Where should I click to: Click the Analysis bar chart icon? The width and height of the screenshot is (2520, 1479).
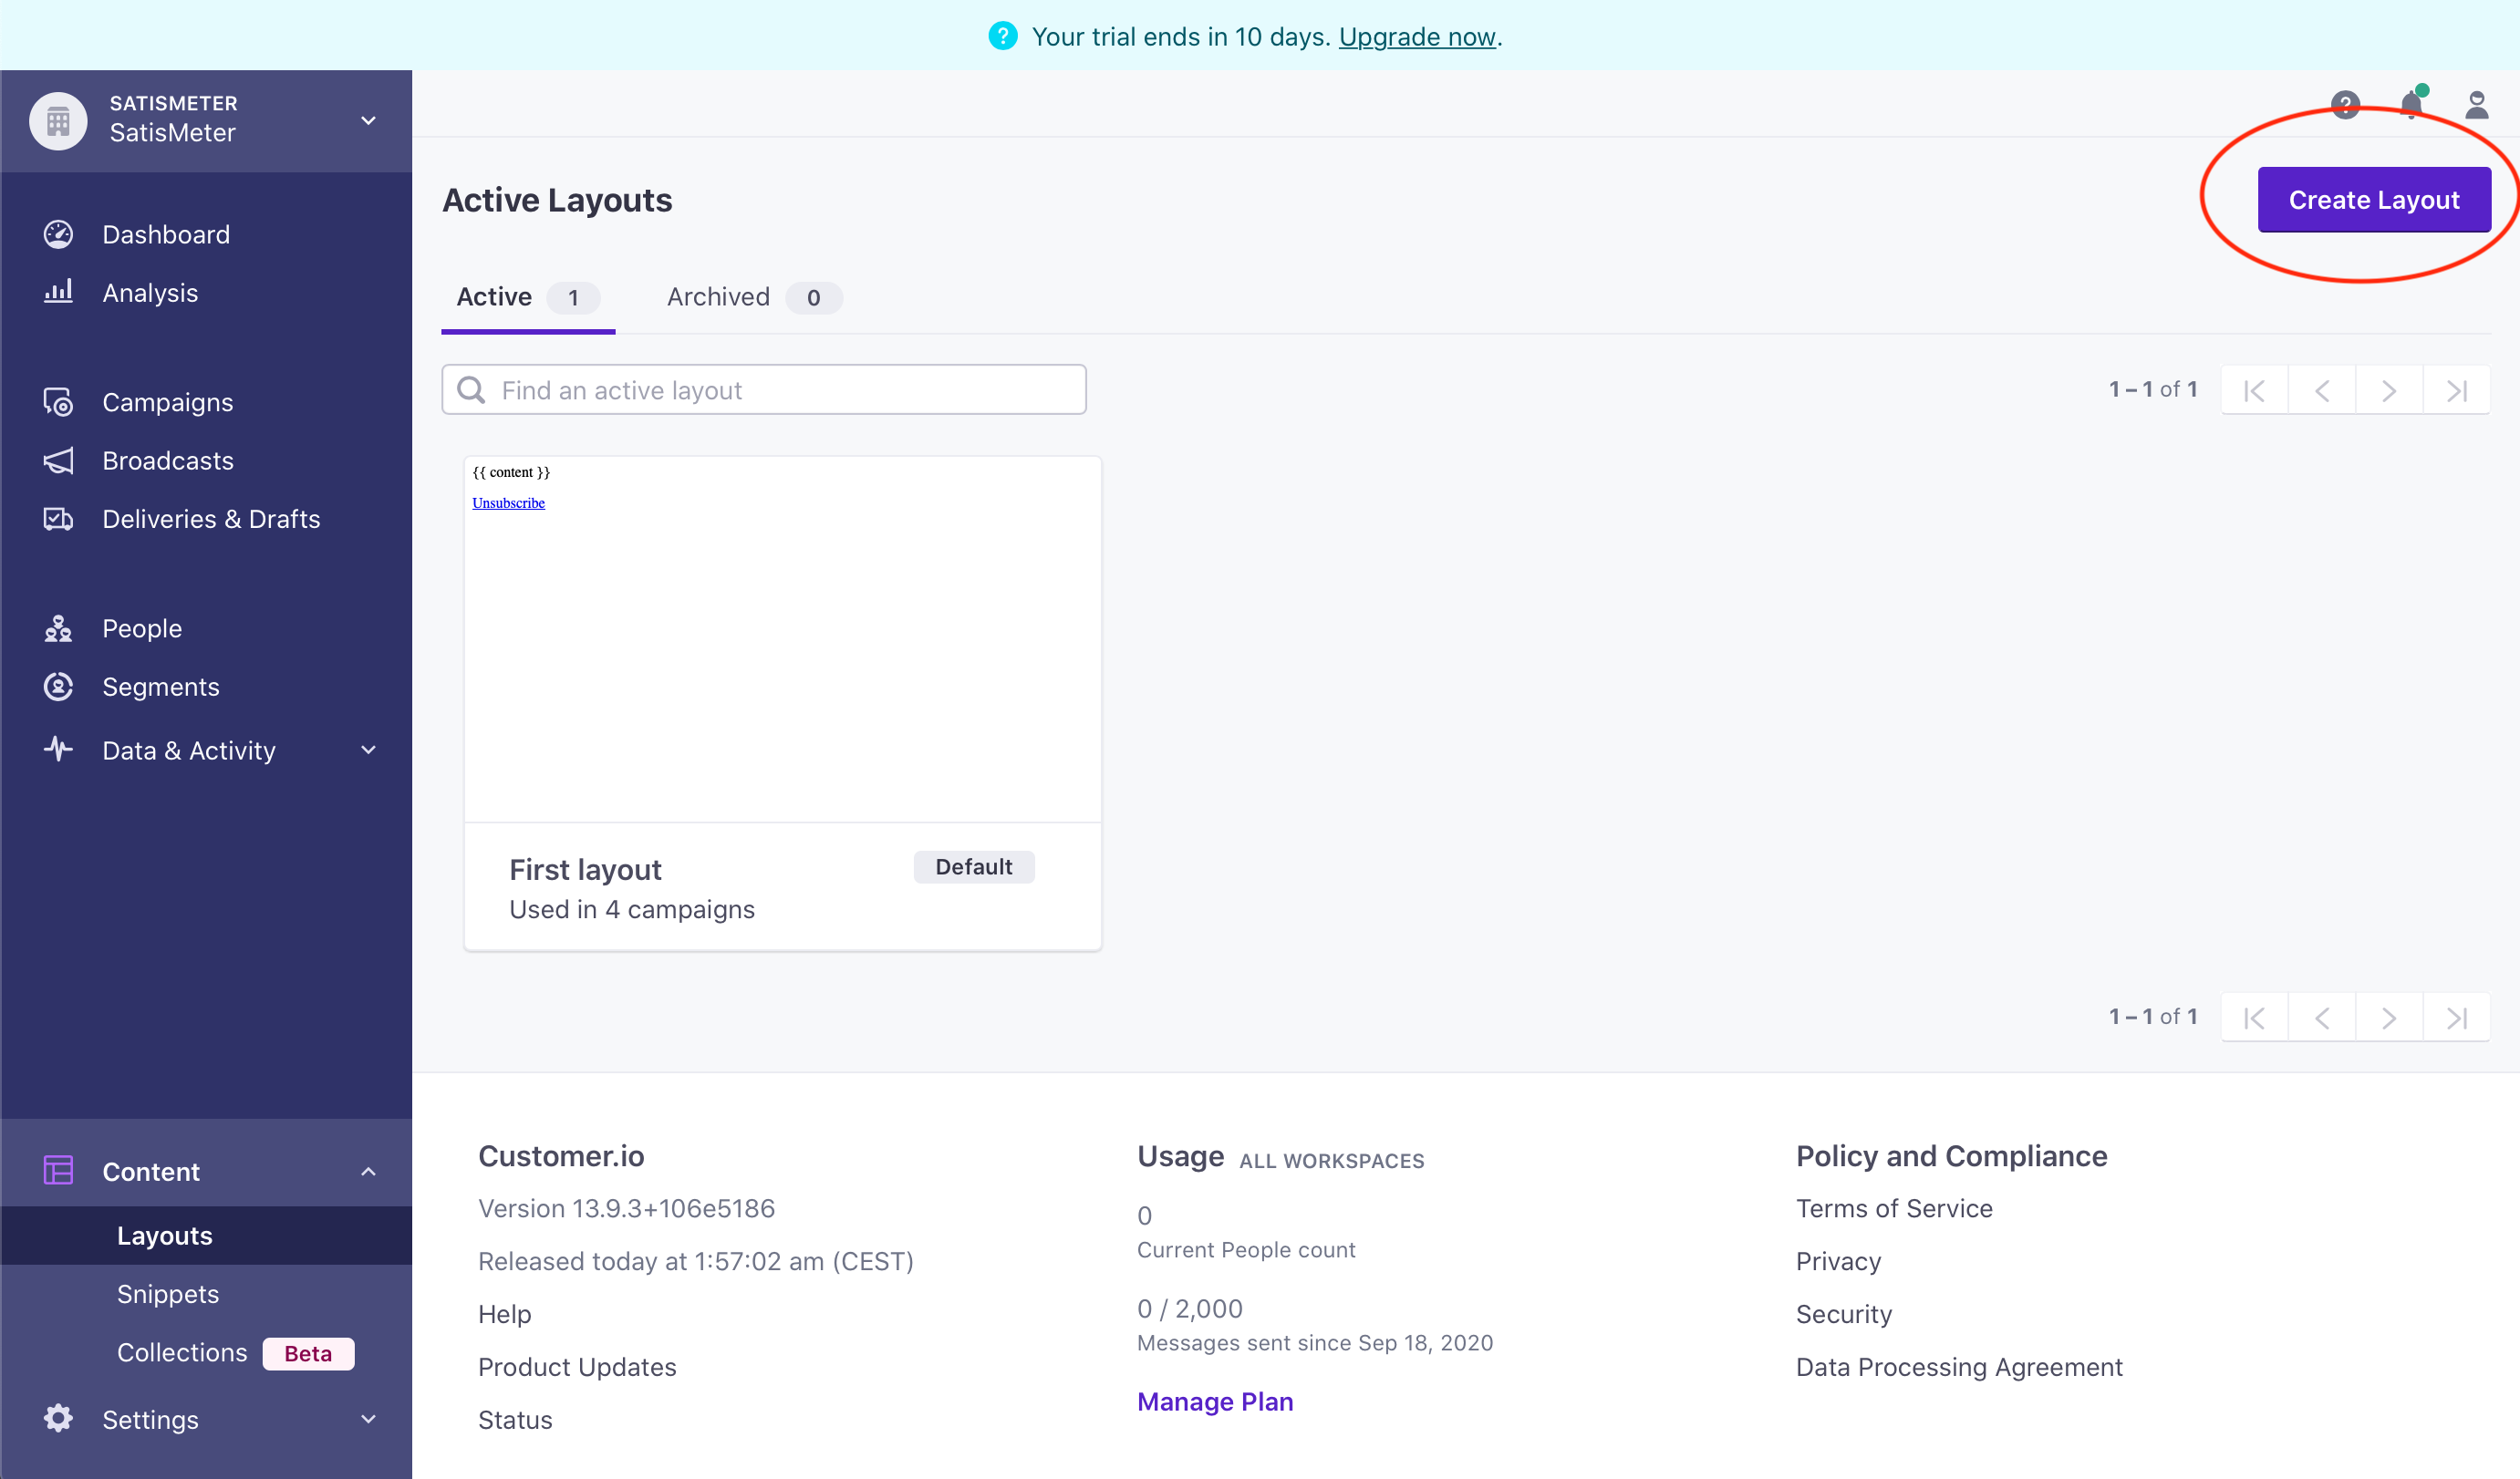pyautogui.click(x=58, y=292)
